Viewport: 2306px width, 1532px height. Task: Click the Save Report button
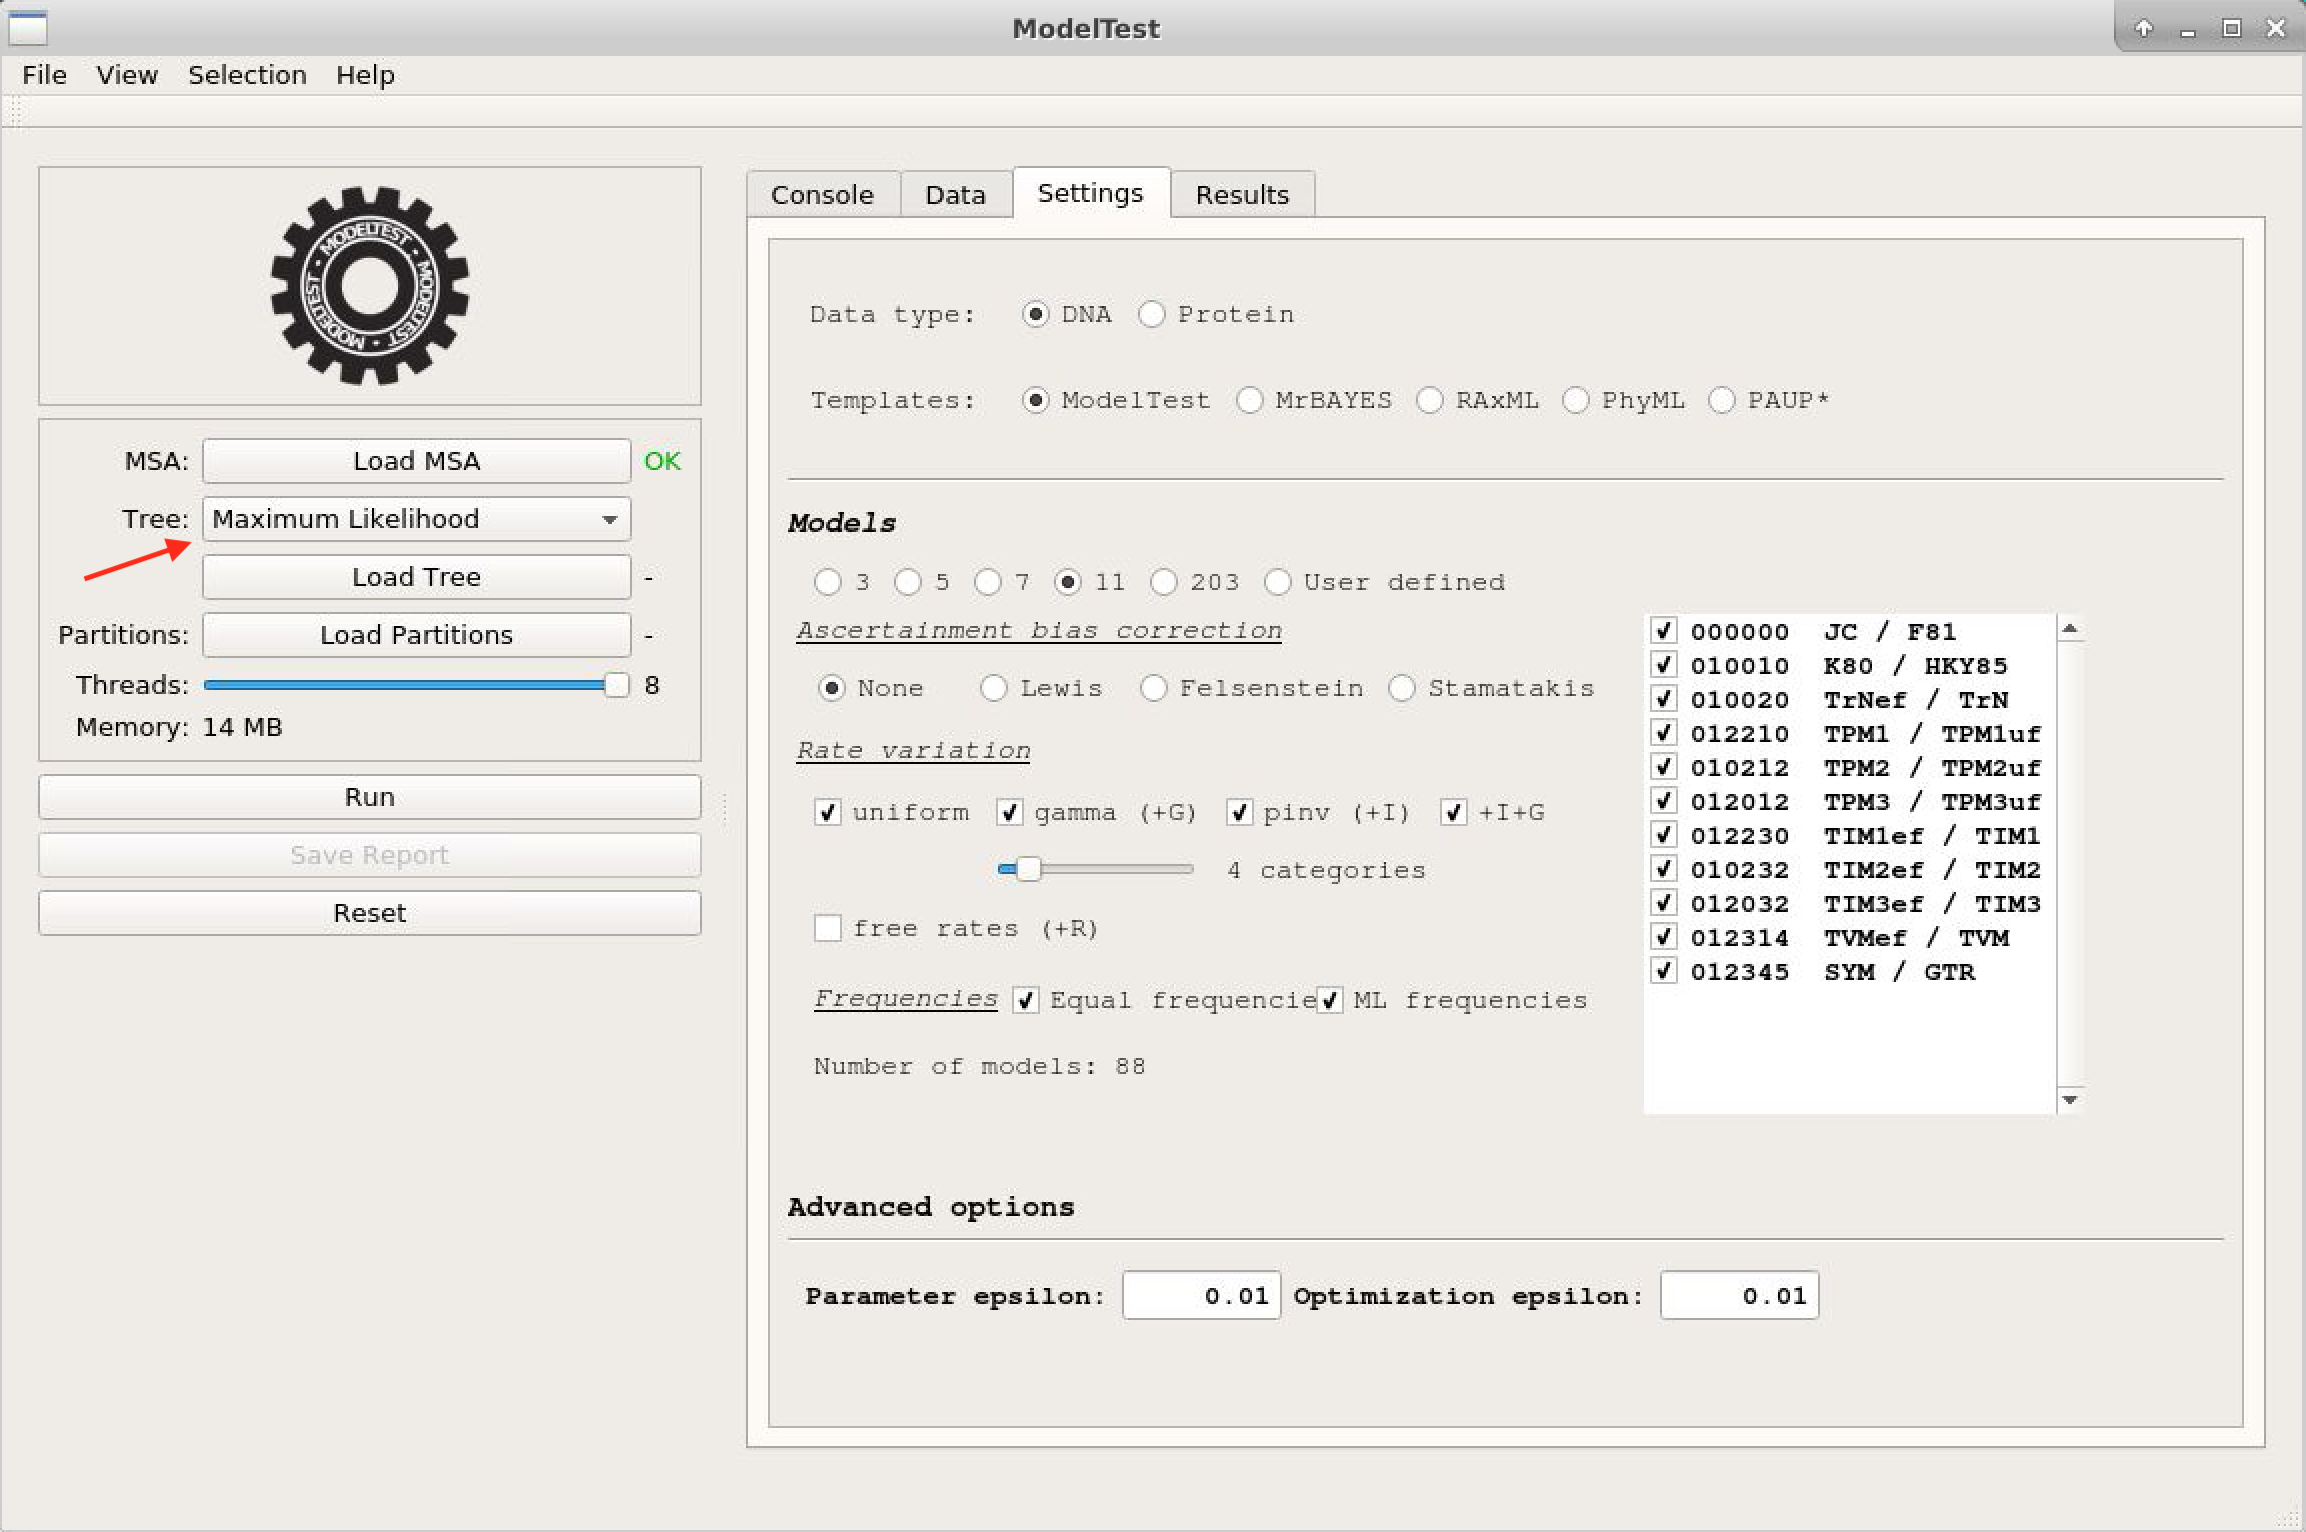[x=370, y=855]
